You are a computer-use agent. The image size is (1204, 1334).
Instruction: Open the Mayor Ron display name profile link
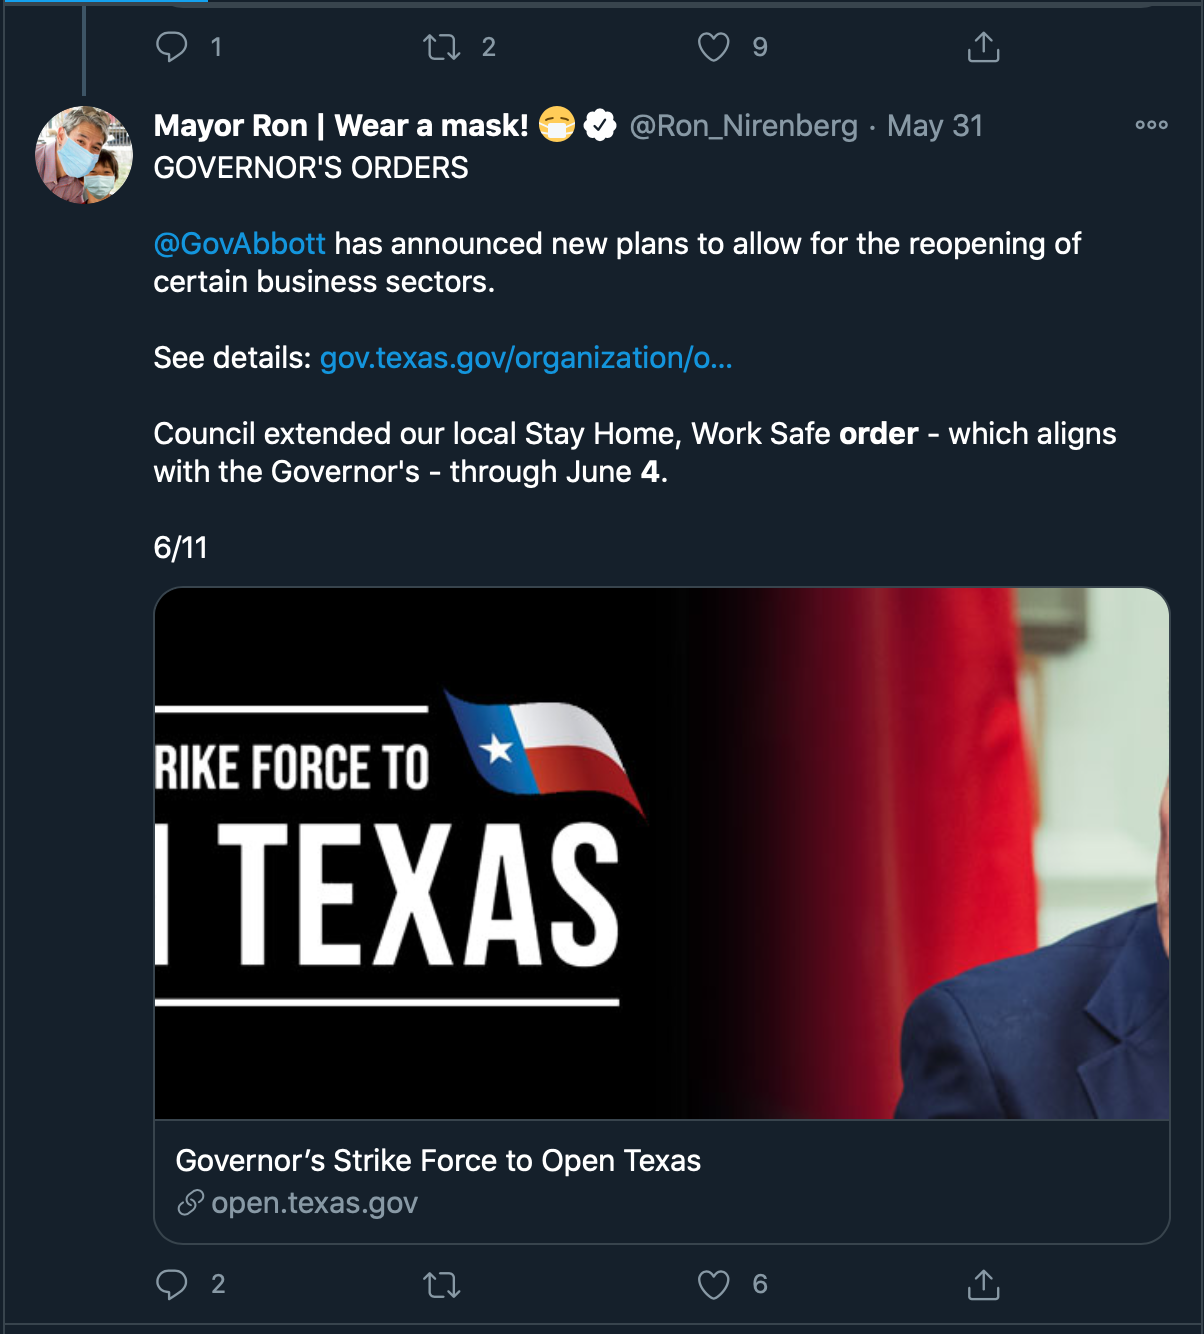click(340, 126)
